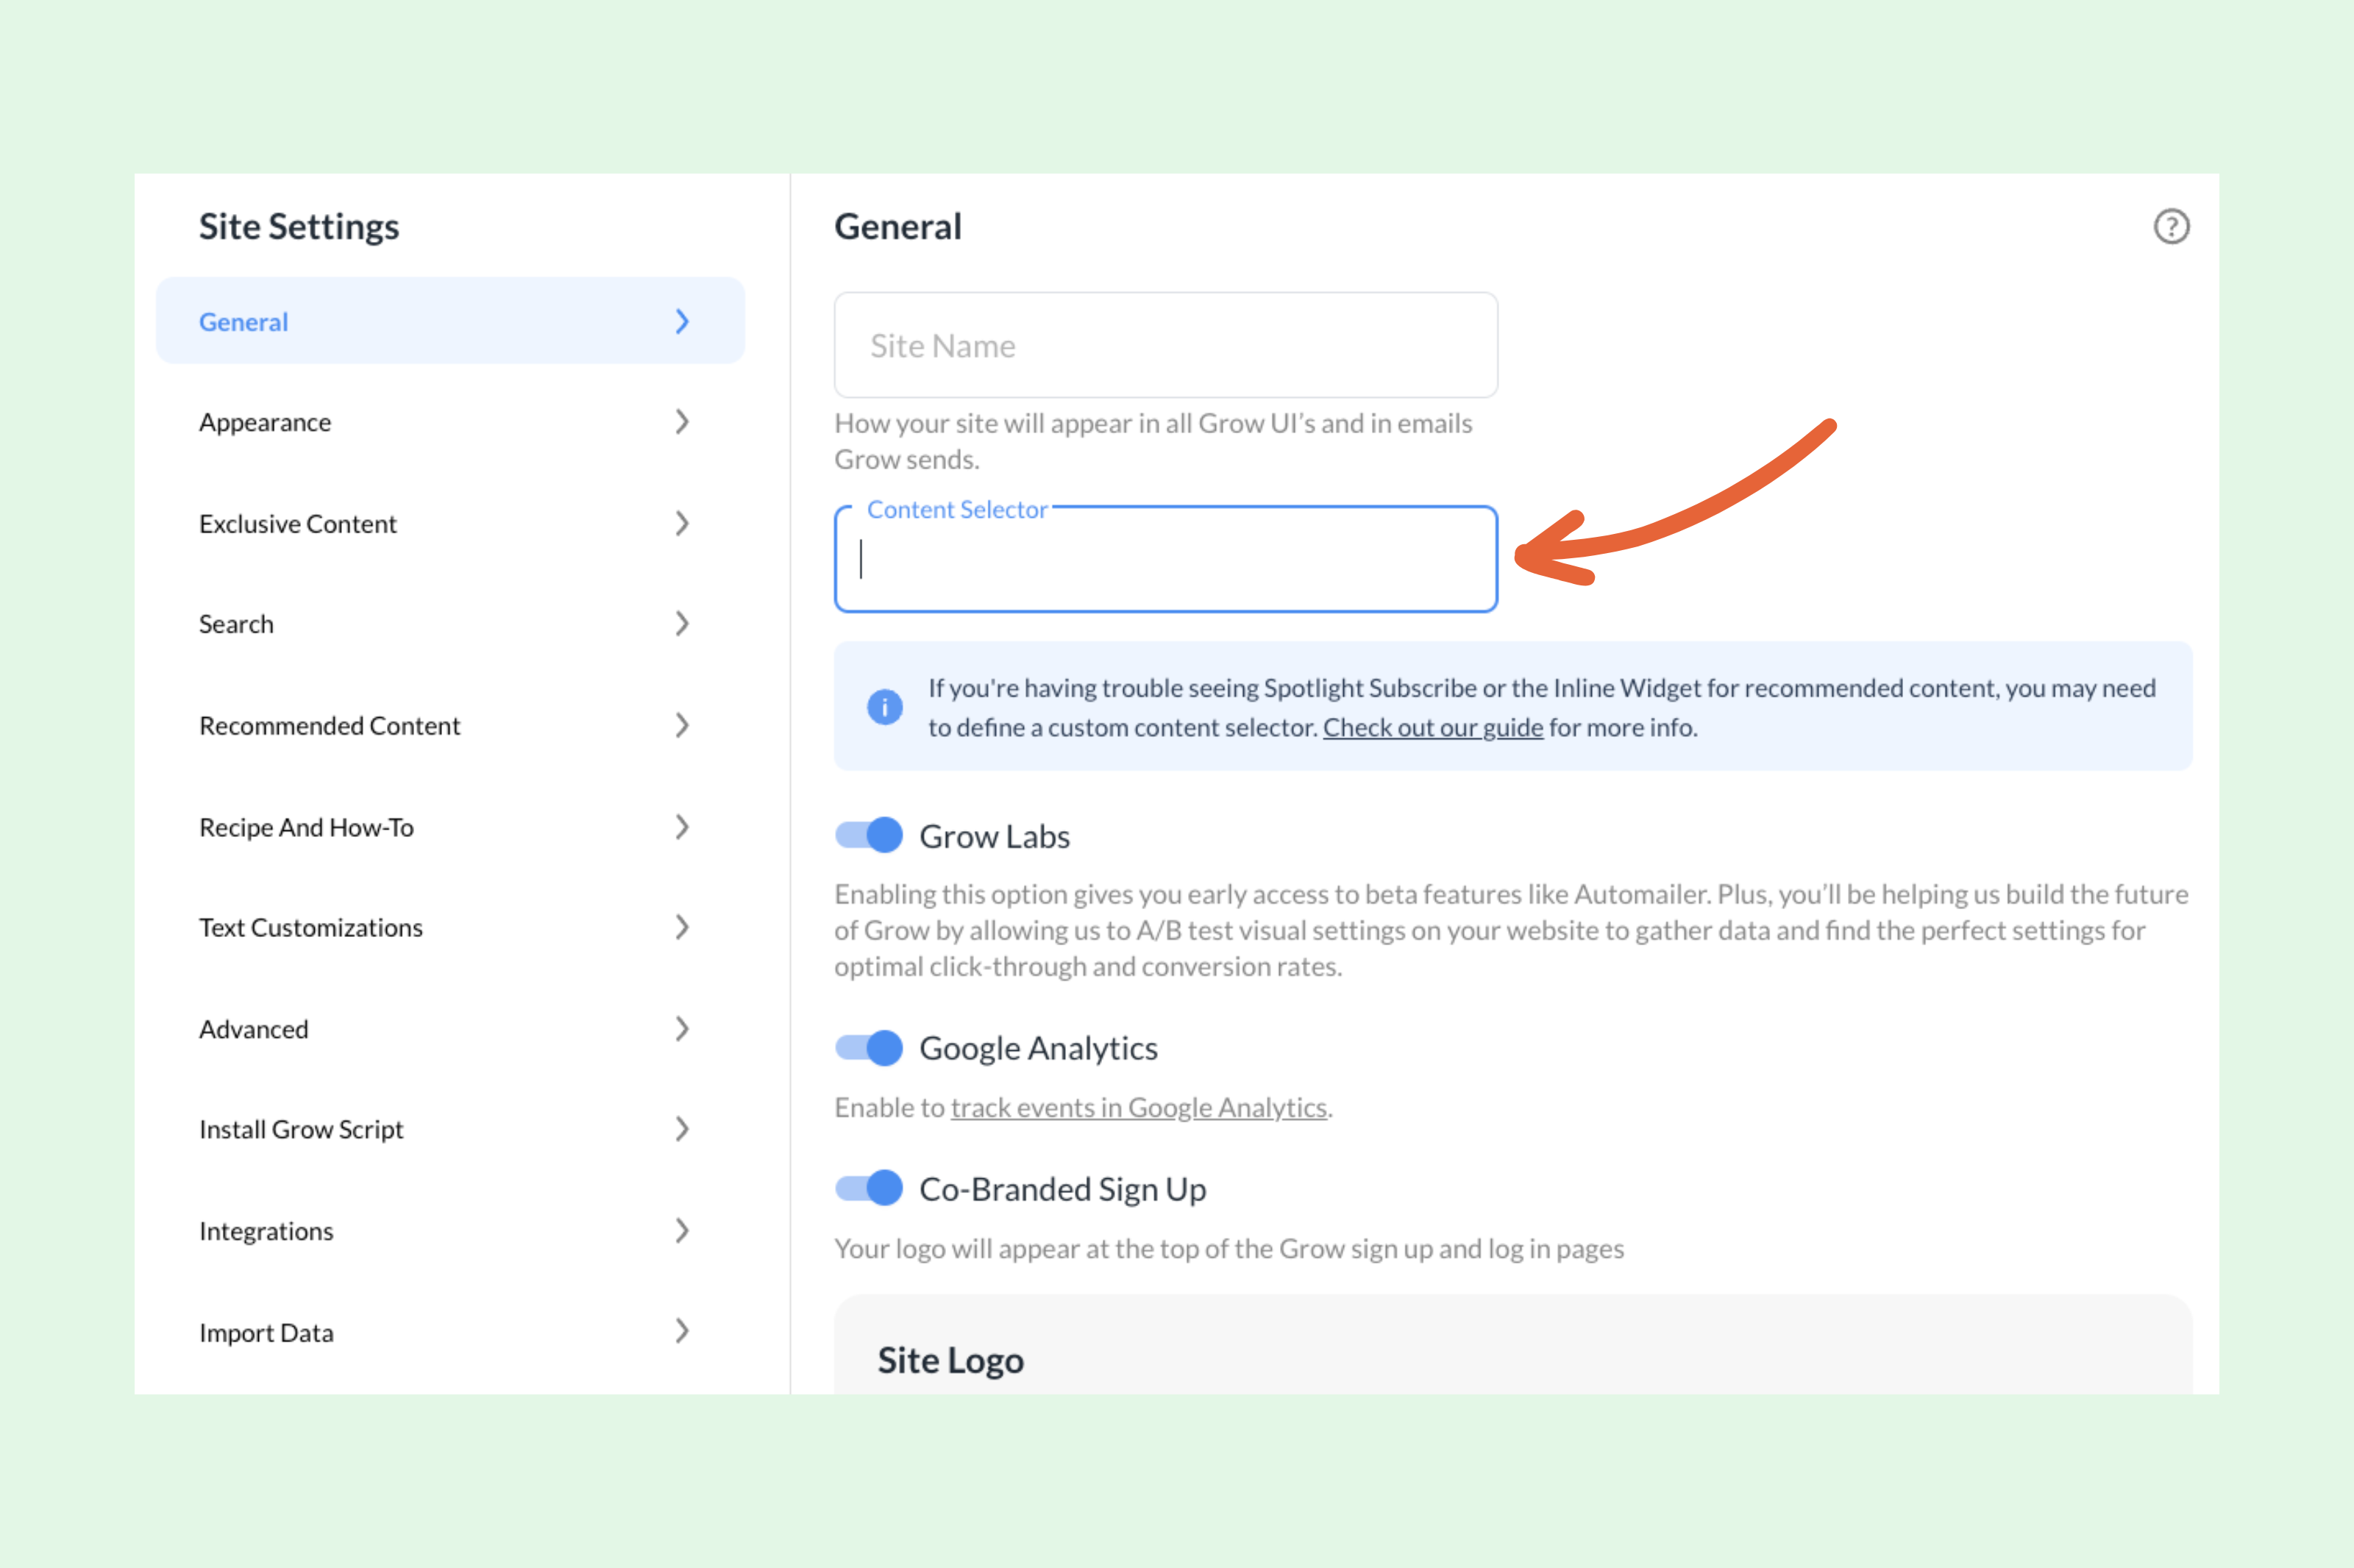2354x1568 pixels.
Task: Click chevron beside Search setting
Action: coord(682,624)
